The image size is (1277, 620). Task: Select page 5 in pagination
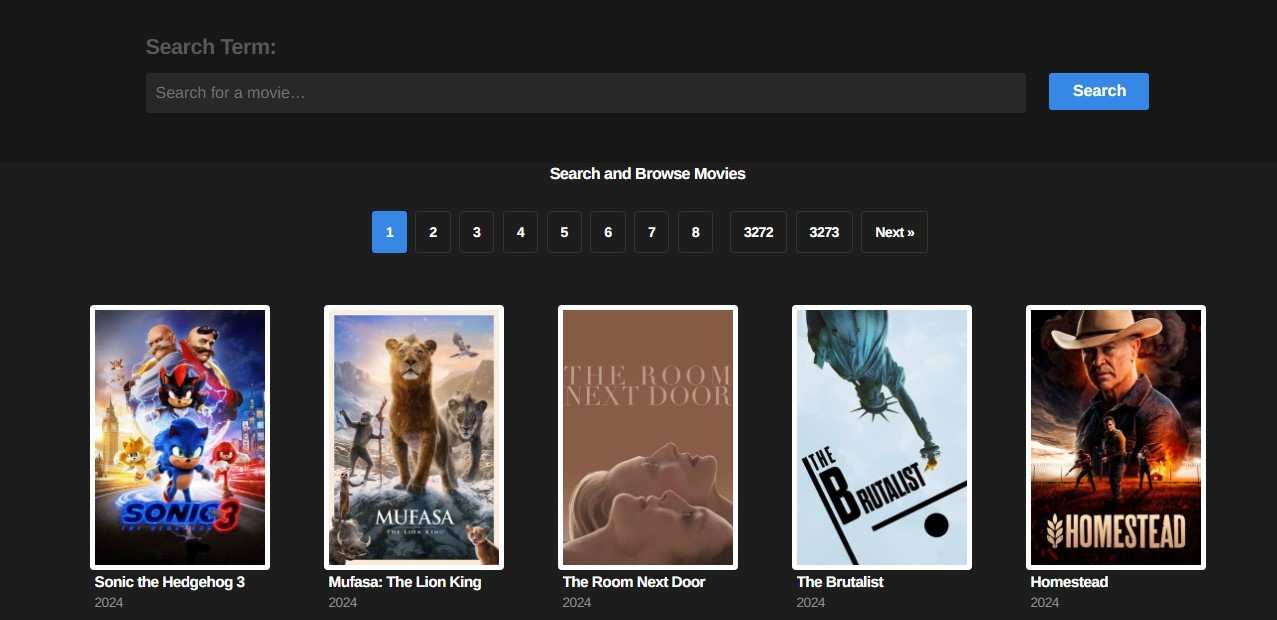click(564, 232)
